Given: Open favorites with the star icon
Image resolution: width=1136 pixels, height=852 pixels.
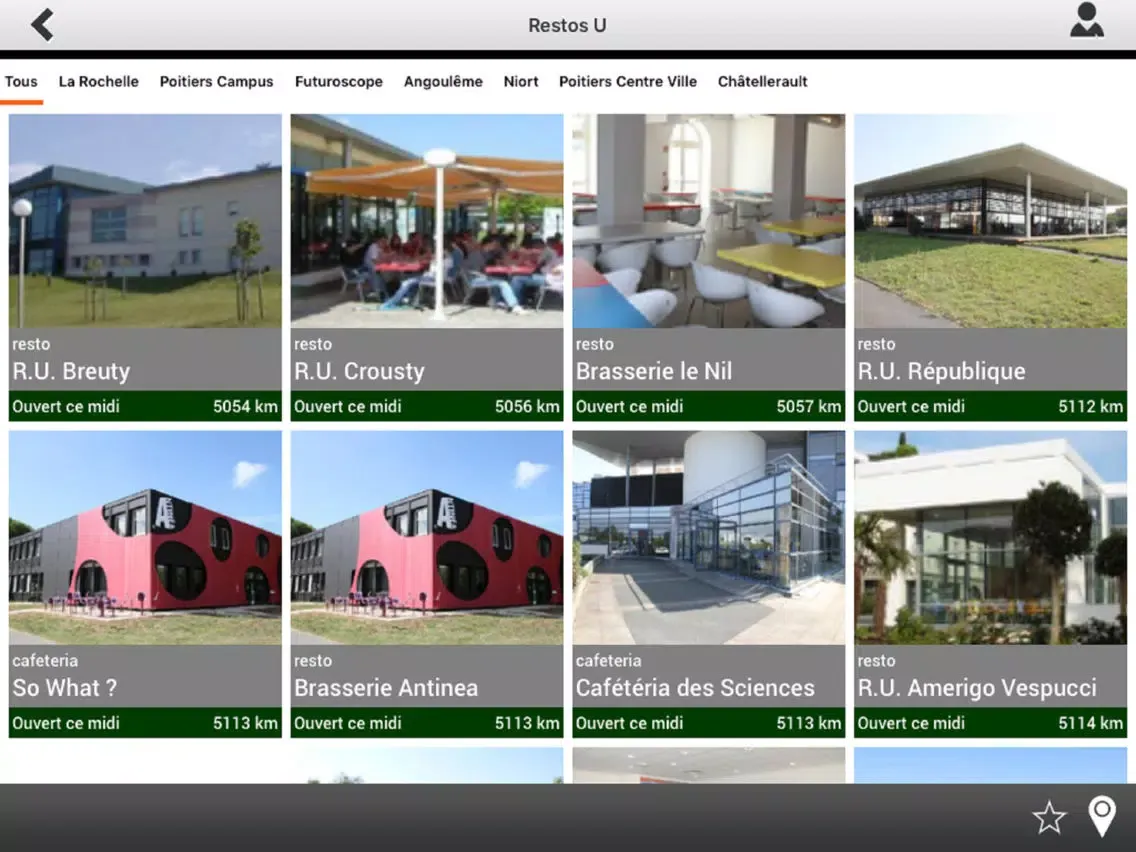Looking at the screenshot, I should pos(1049,817).
